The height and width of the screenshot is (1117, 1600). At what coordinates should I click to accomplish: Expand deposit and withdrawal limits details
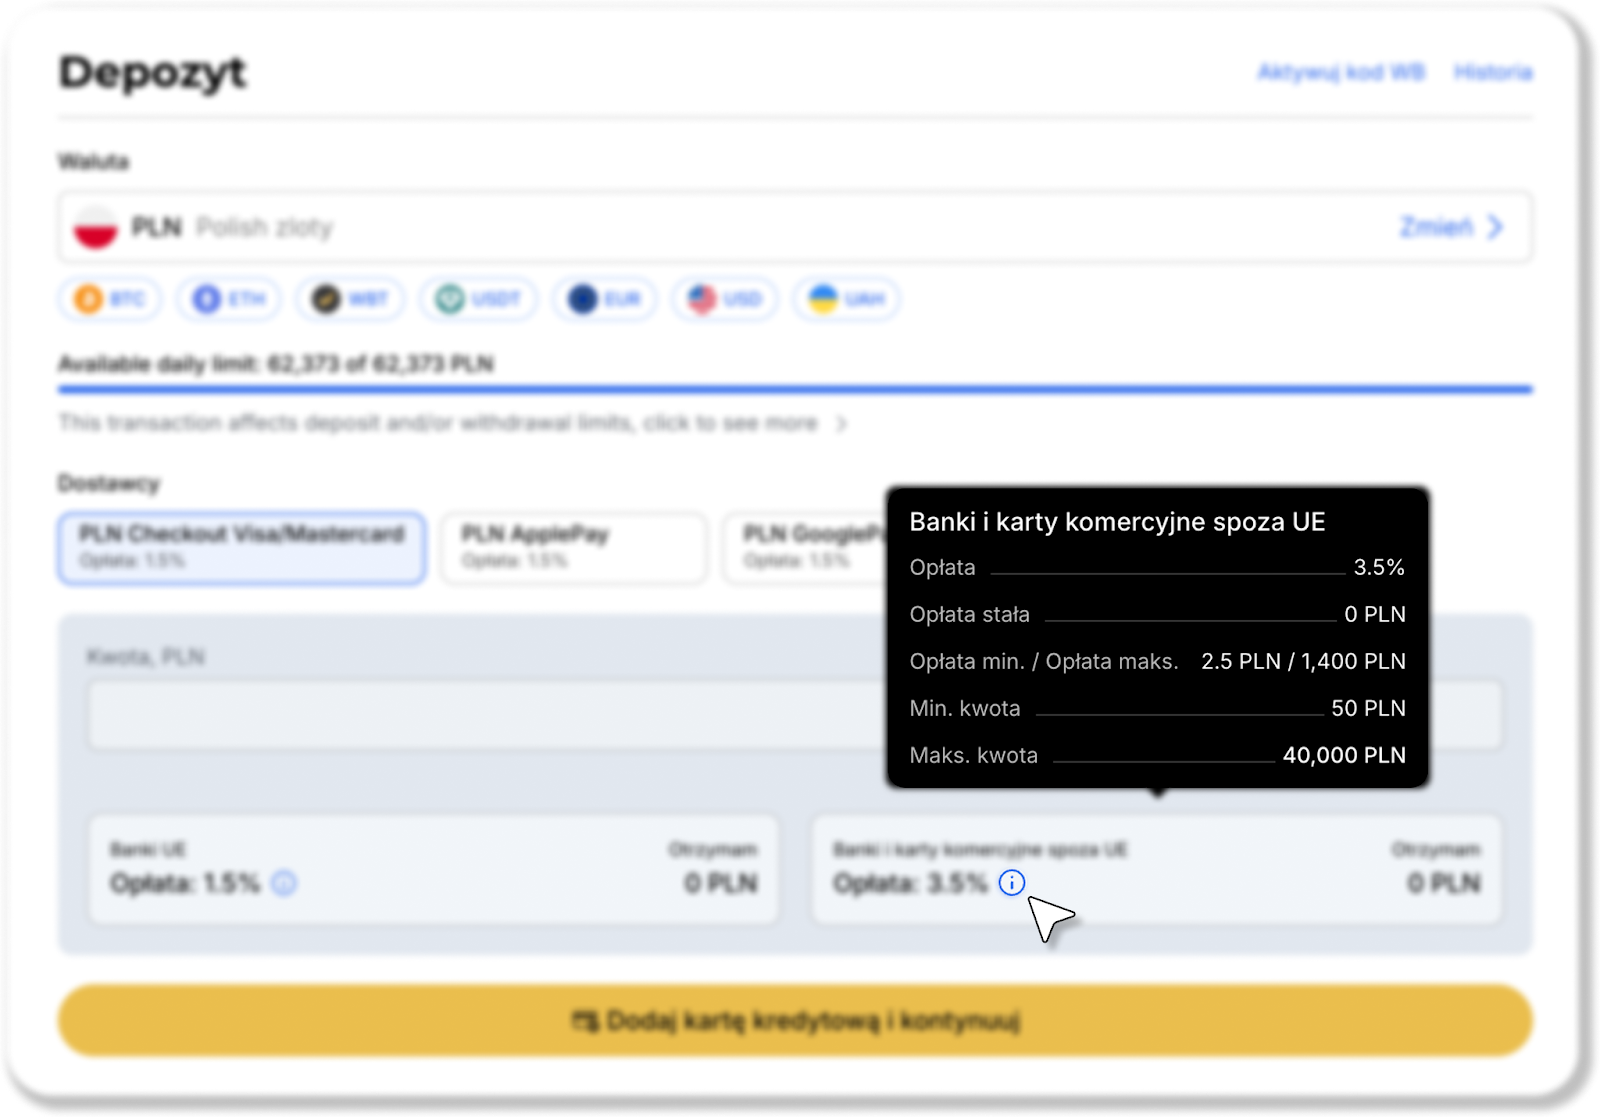click(x=452, y=423)
